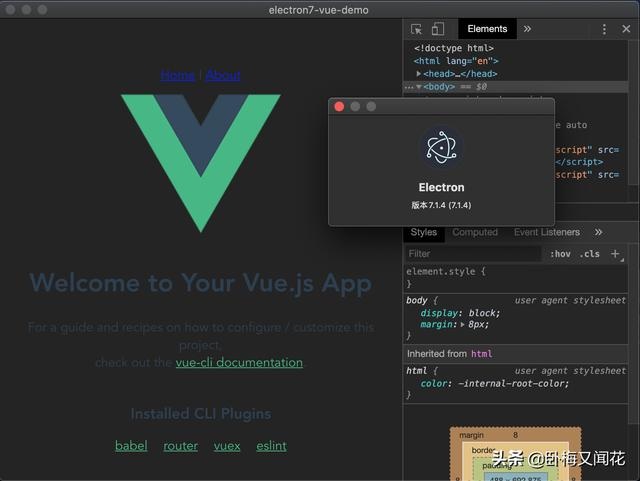Click the display: block declaration

(x=460, y=313)
